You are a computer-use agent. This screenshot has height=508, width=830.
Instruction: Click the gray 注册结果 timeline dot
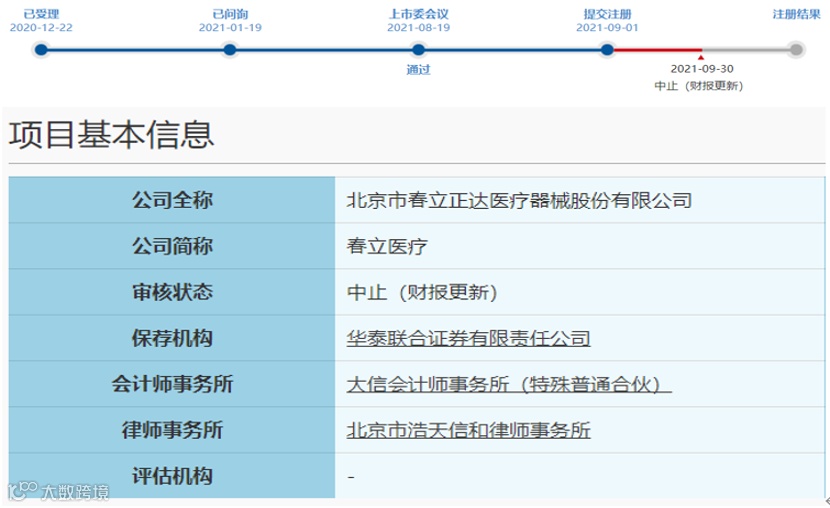tap(796, 50)
